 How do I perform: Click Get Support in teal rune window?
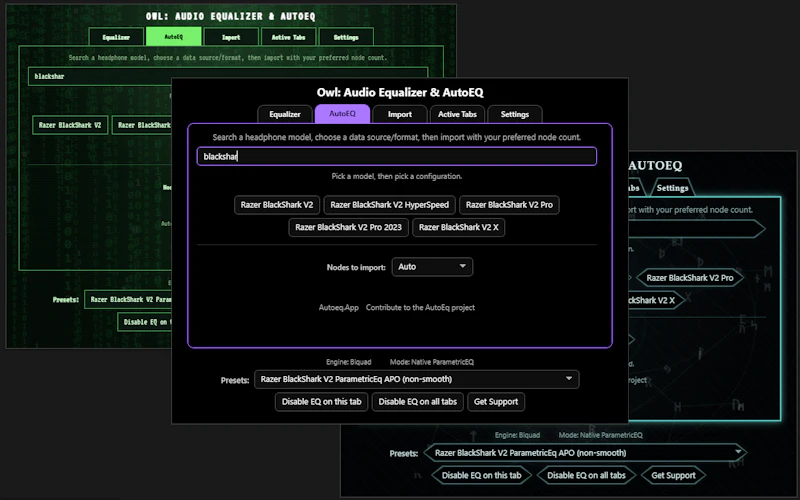click(673, 475)
